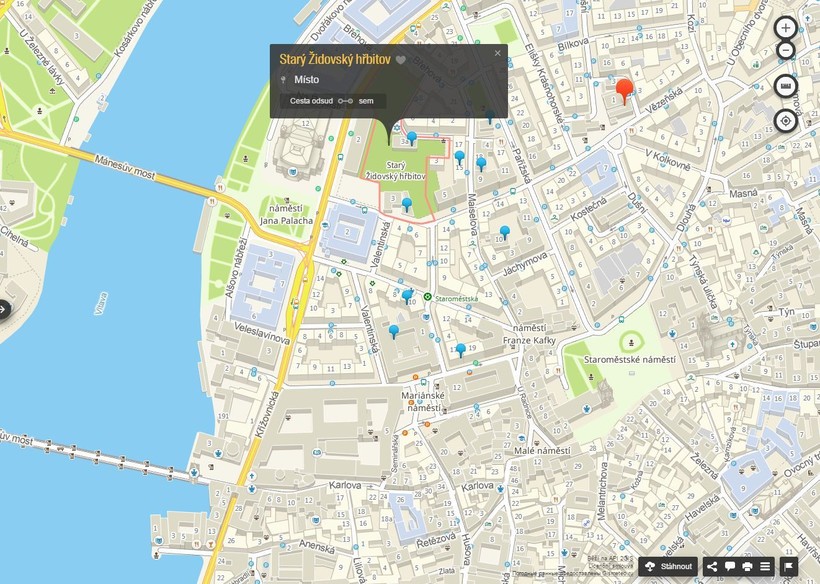This screenshot has height=584, width=820.
Task: Click the 'Týnská ulička' street label
Action: (701, 282)
